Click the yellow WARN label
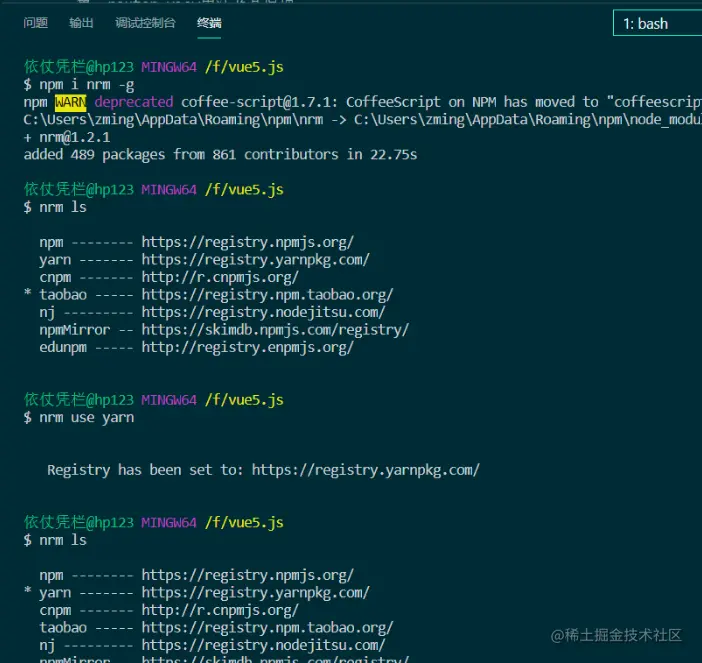The height and width of the screenshot is (663, 702). pyautogui.click(x=70, y=103)
